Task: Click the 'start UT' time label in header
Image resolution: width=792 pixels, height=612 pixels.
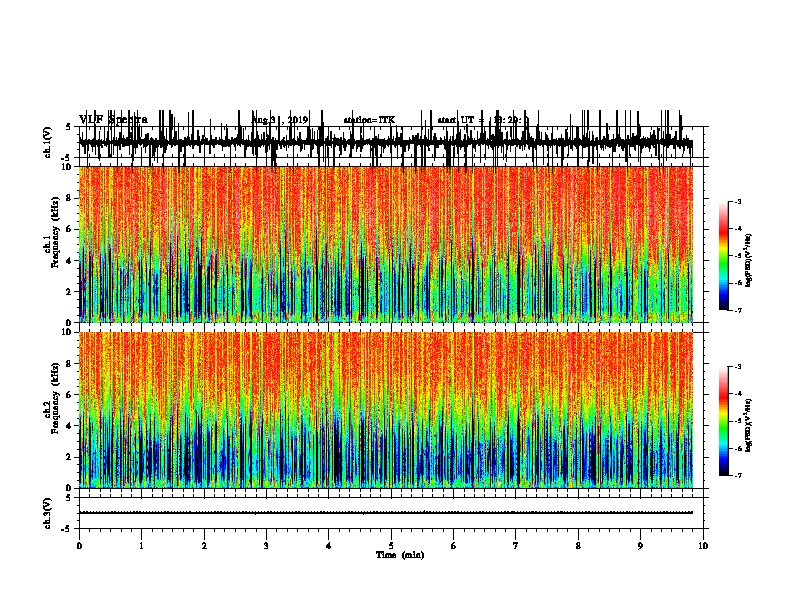Action: [483, 120]
